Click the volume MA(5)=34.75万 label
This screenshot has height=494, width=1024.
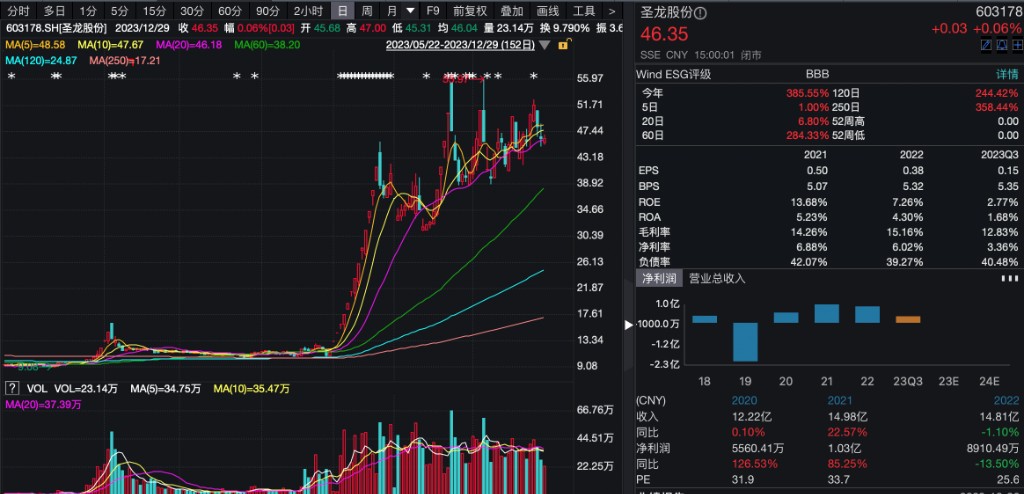pyautogui.click(x=165, y=389)
